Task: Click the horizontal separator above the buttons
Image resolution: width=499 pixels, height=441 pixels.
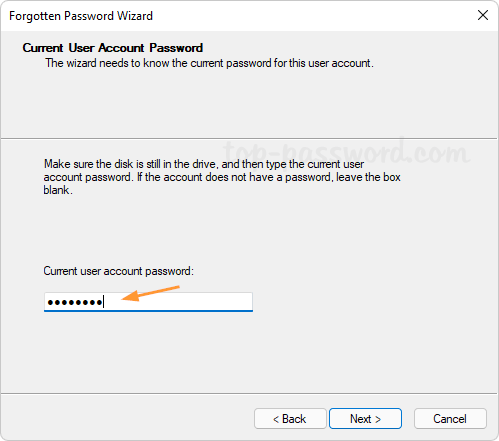Action: click(249, 393)
